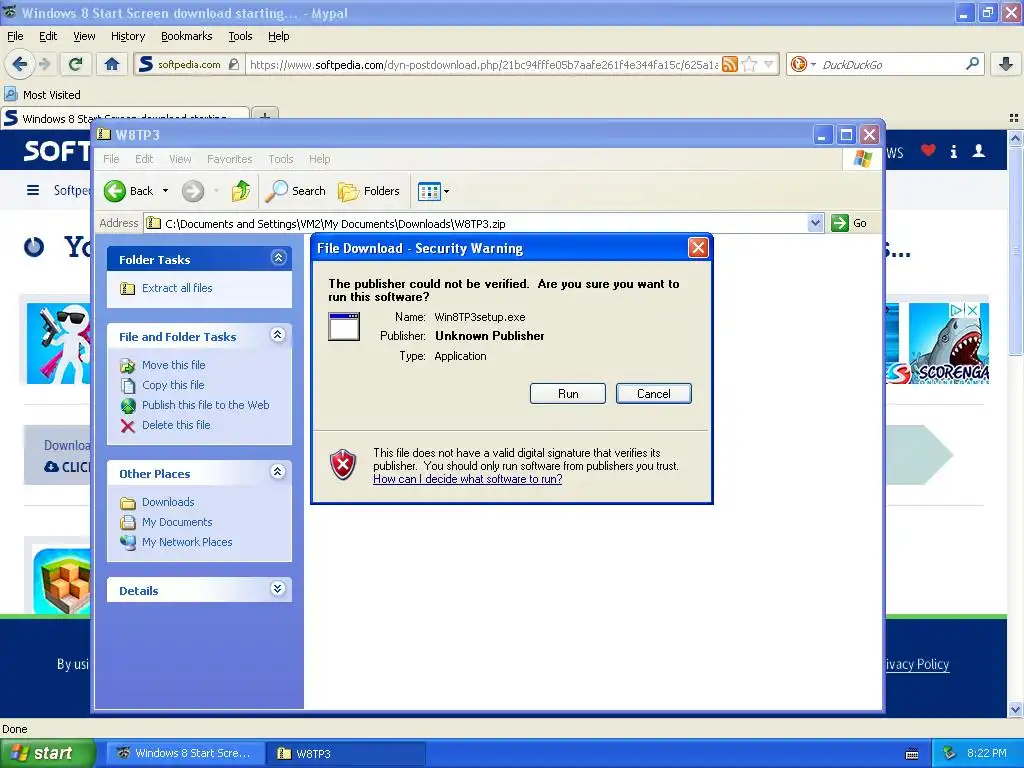Go Back in W8TP3 explorer window
The height and width of the screenshot is (768, 1024).
pyautogui.click(x=129, y=191)
